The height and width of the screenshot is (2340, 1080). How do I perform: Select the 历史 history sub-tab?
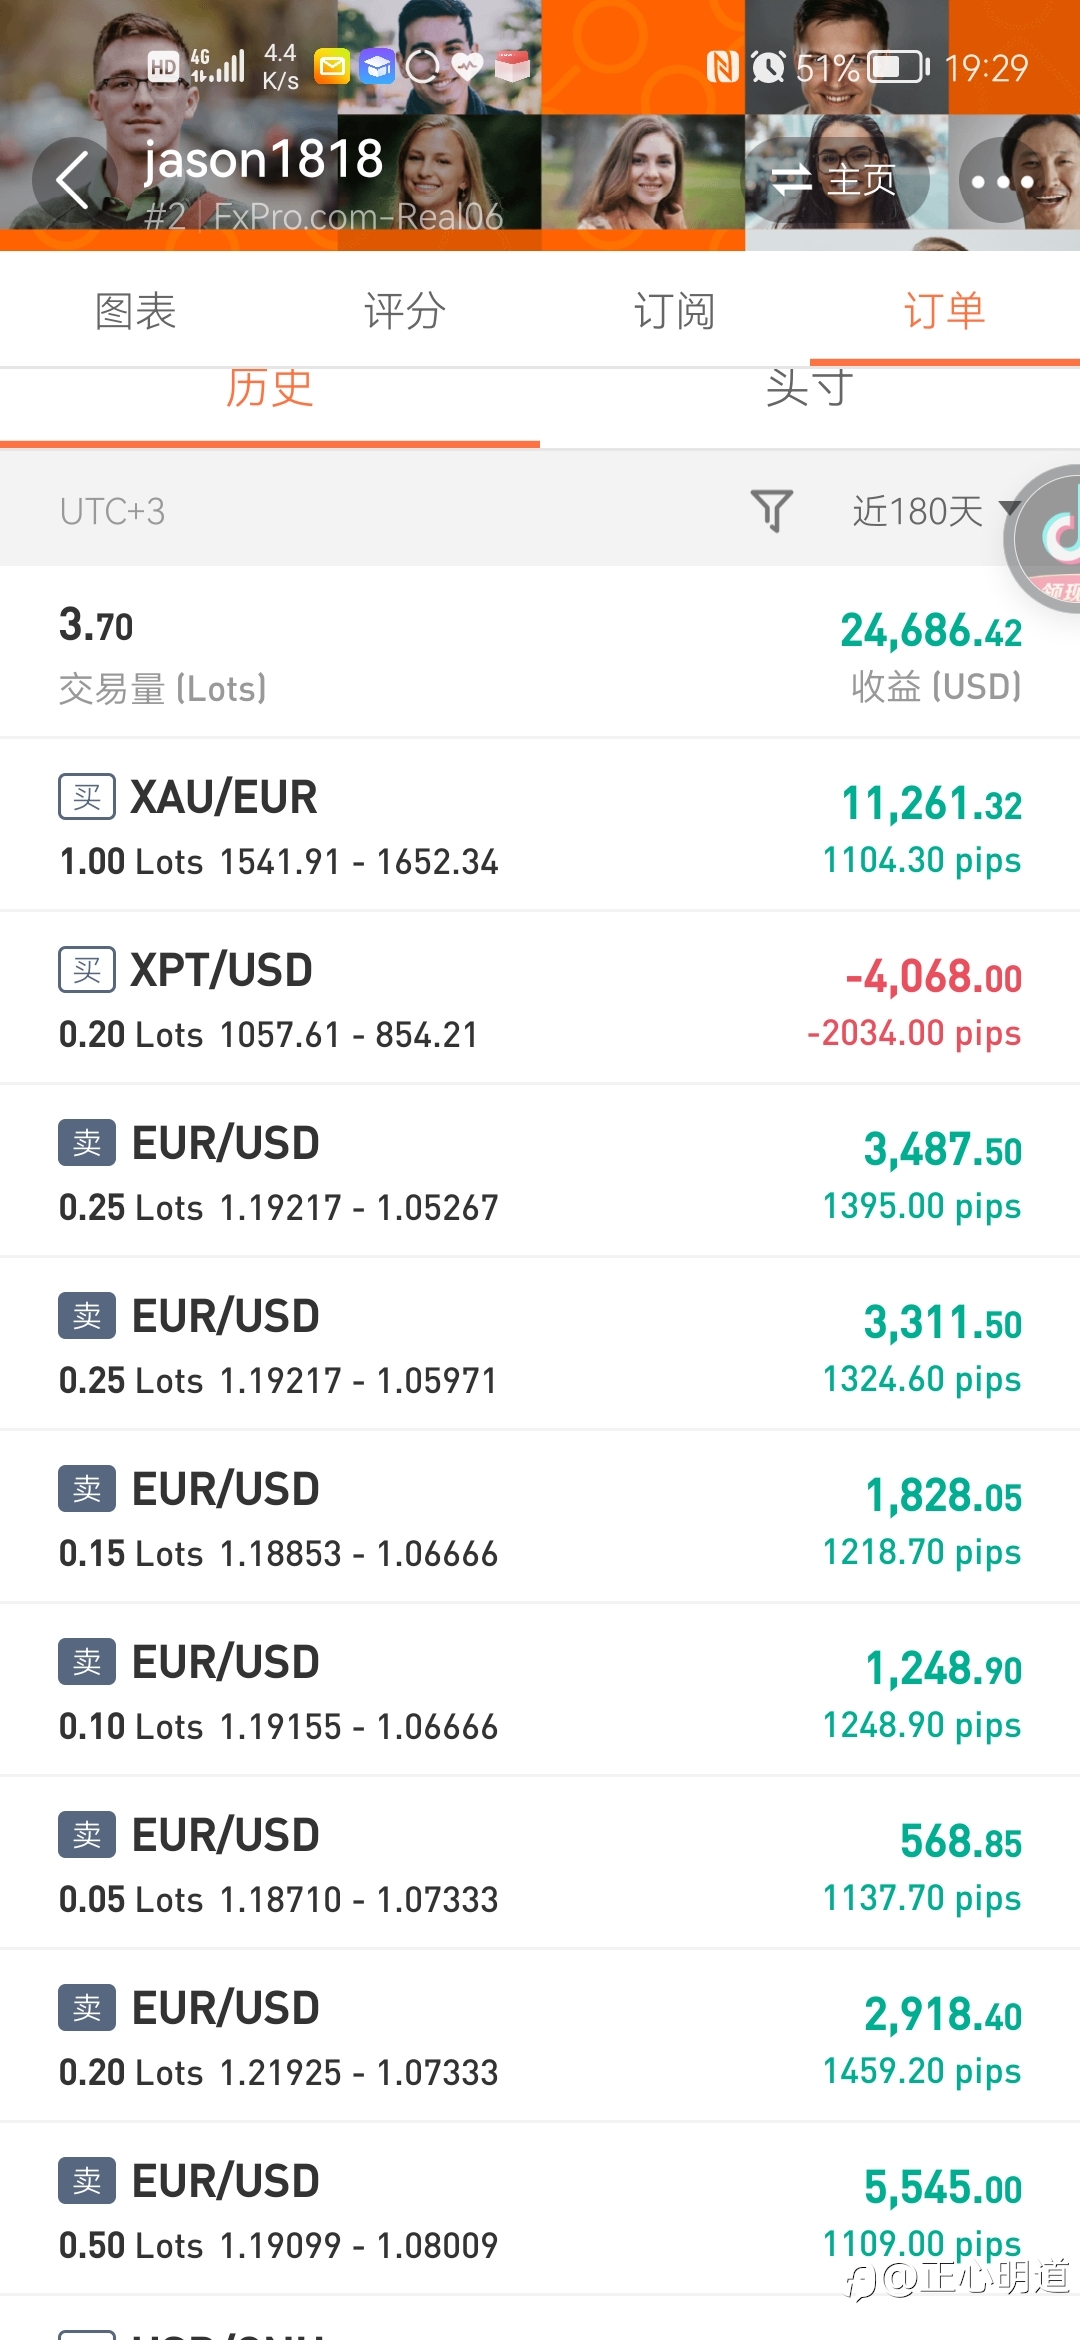270,390
